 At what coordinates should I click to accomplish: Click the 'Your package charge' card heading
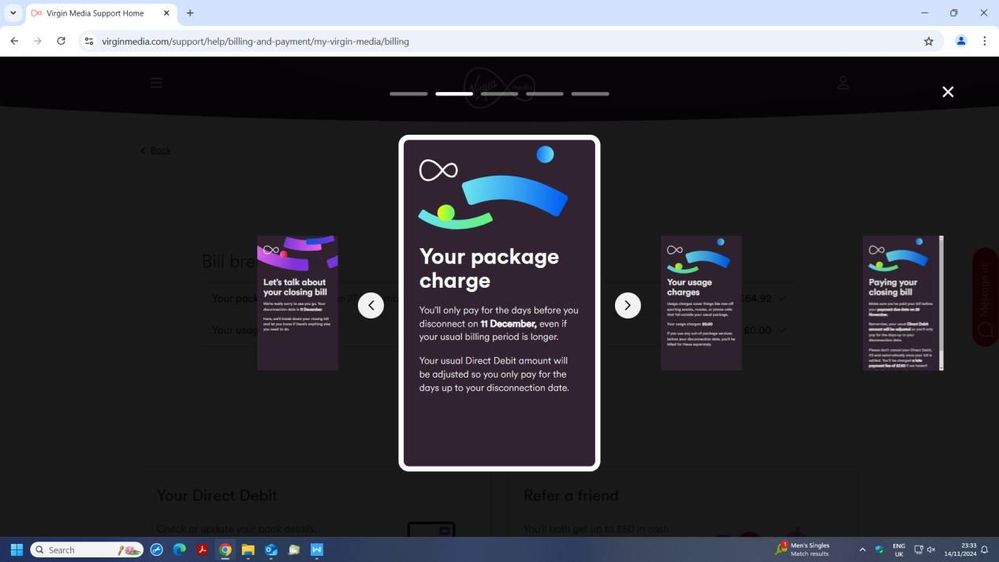[489, 268]
